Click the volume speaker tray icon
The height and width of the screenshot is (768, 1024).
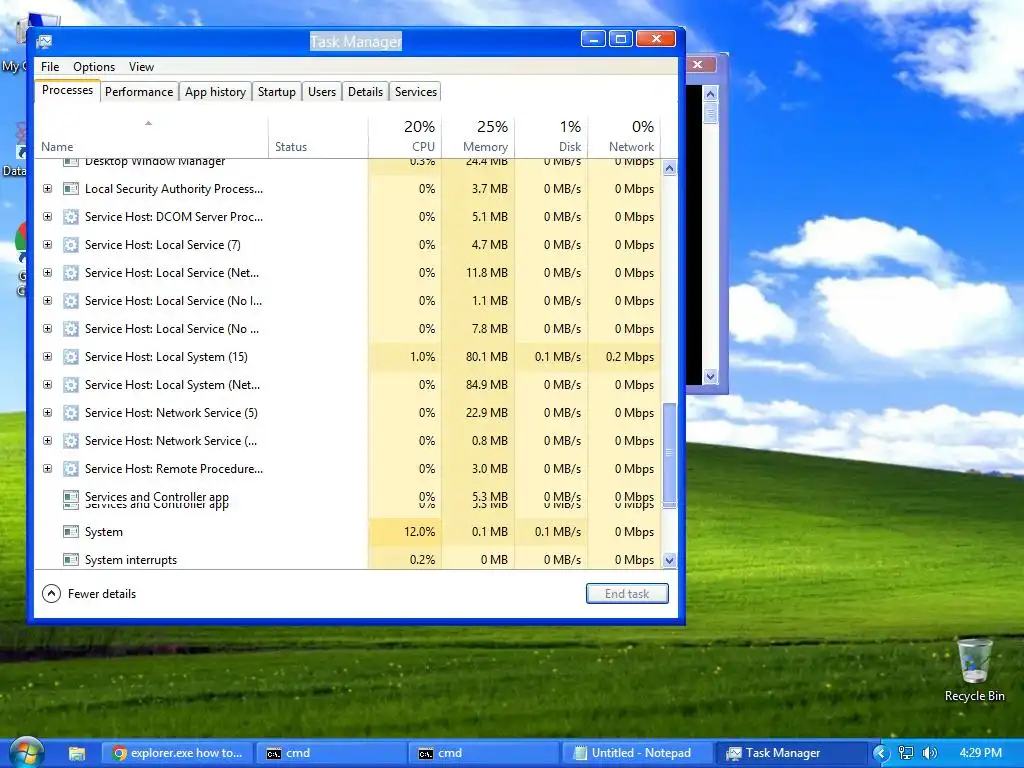(x=930, y=753)
